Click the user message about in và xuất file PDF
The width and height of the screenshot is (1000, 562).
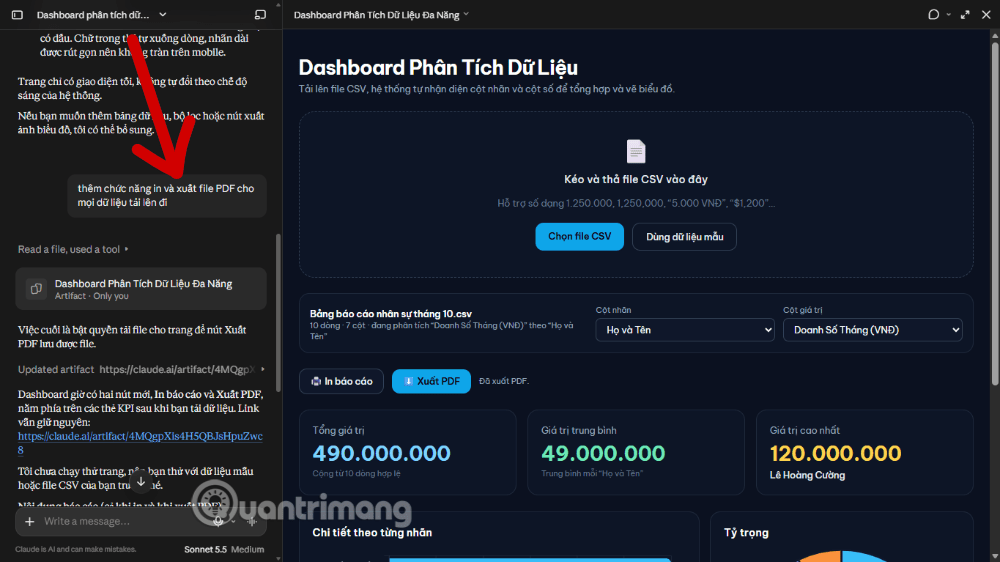(166, 195)
